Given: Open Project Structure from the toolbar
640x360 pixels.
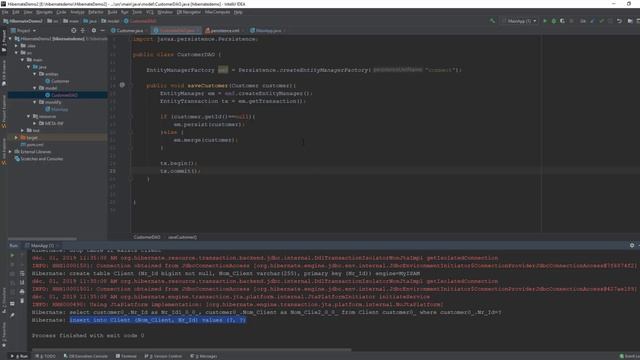Looking at the screenshot, I should (x=630, y=21).
